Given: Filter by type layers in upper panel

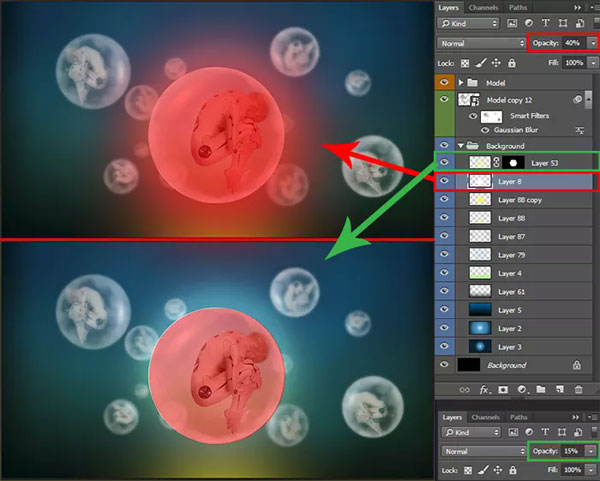Looking at the screenshot, I should [546, 23].
